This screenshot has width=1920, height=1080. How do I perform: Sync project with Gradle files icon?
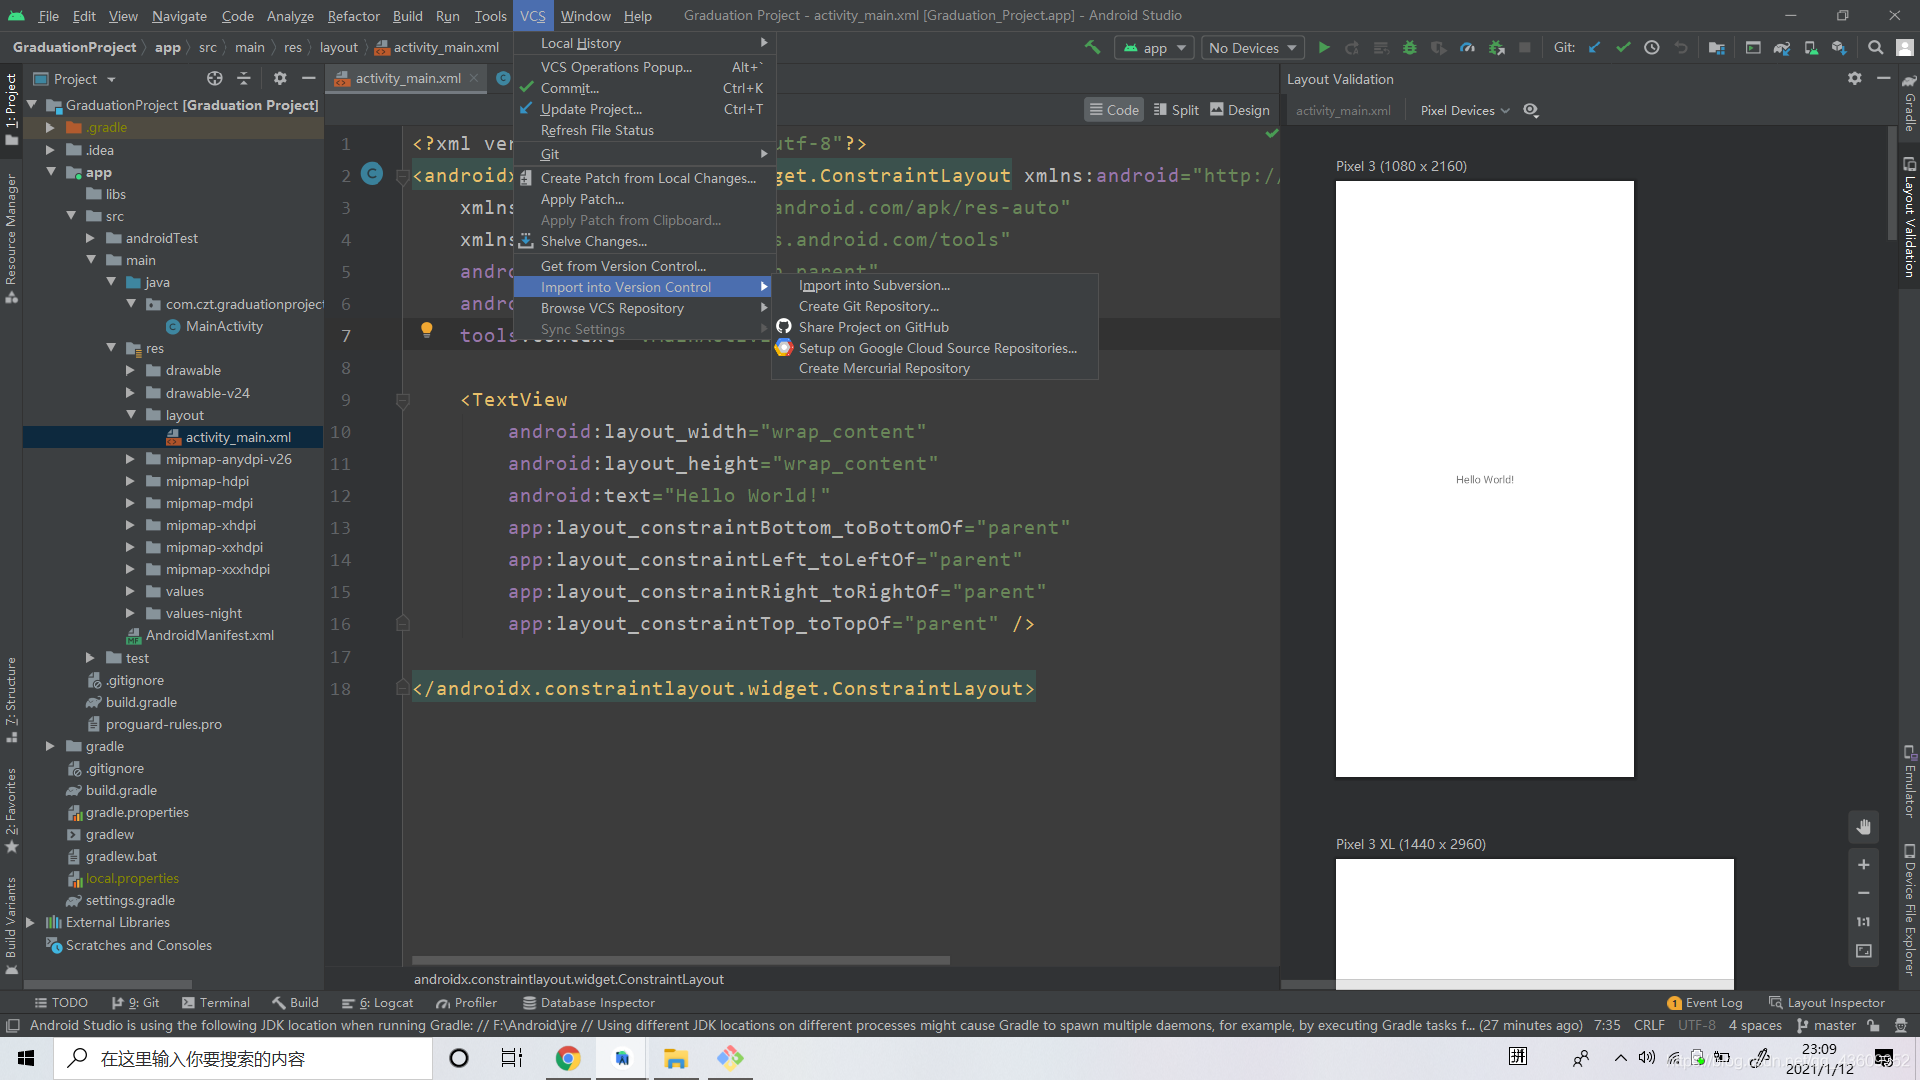pyautogui.click(x=1781, y=47)
